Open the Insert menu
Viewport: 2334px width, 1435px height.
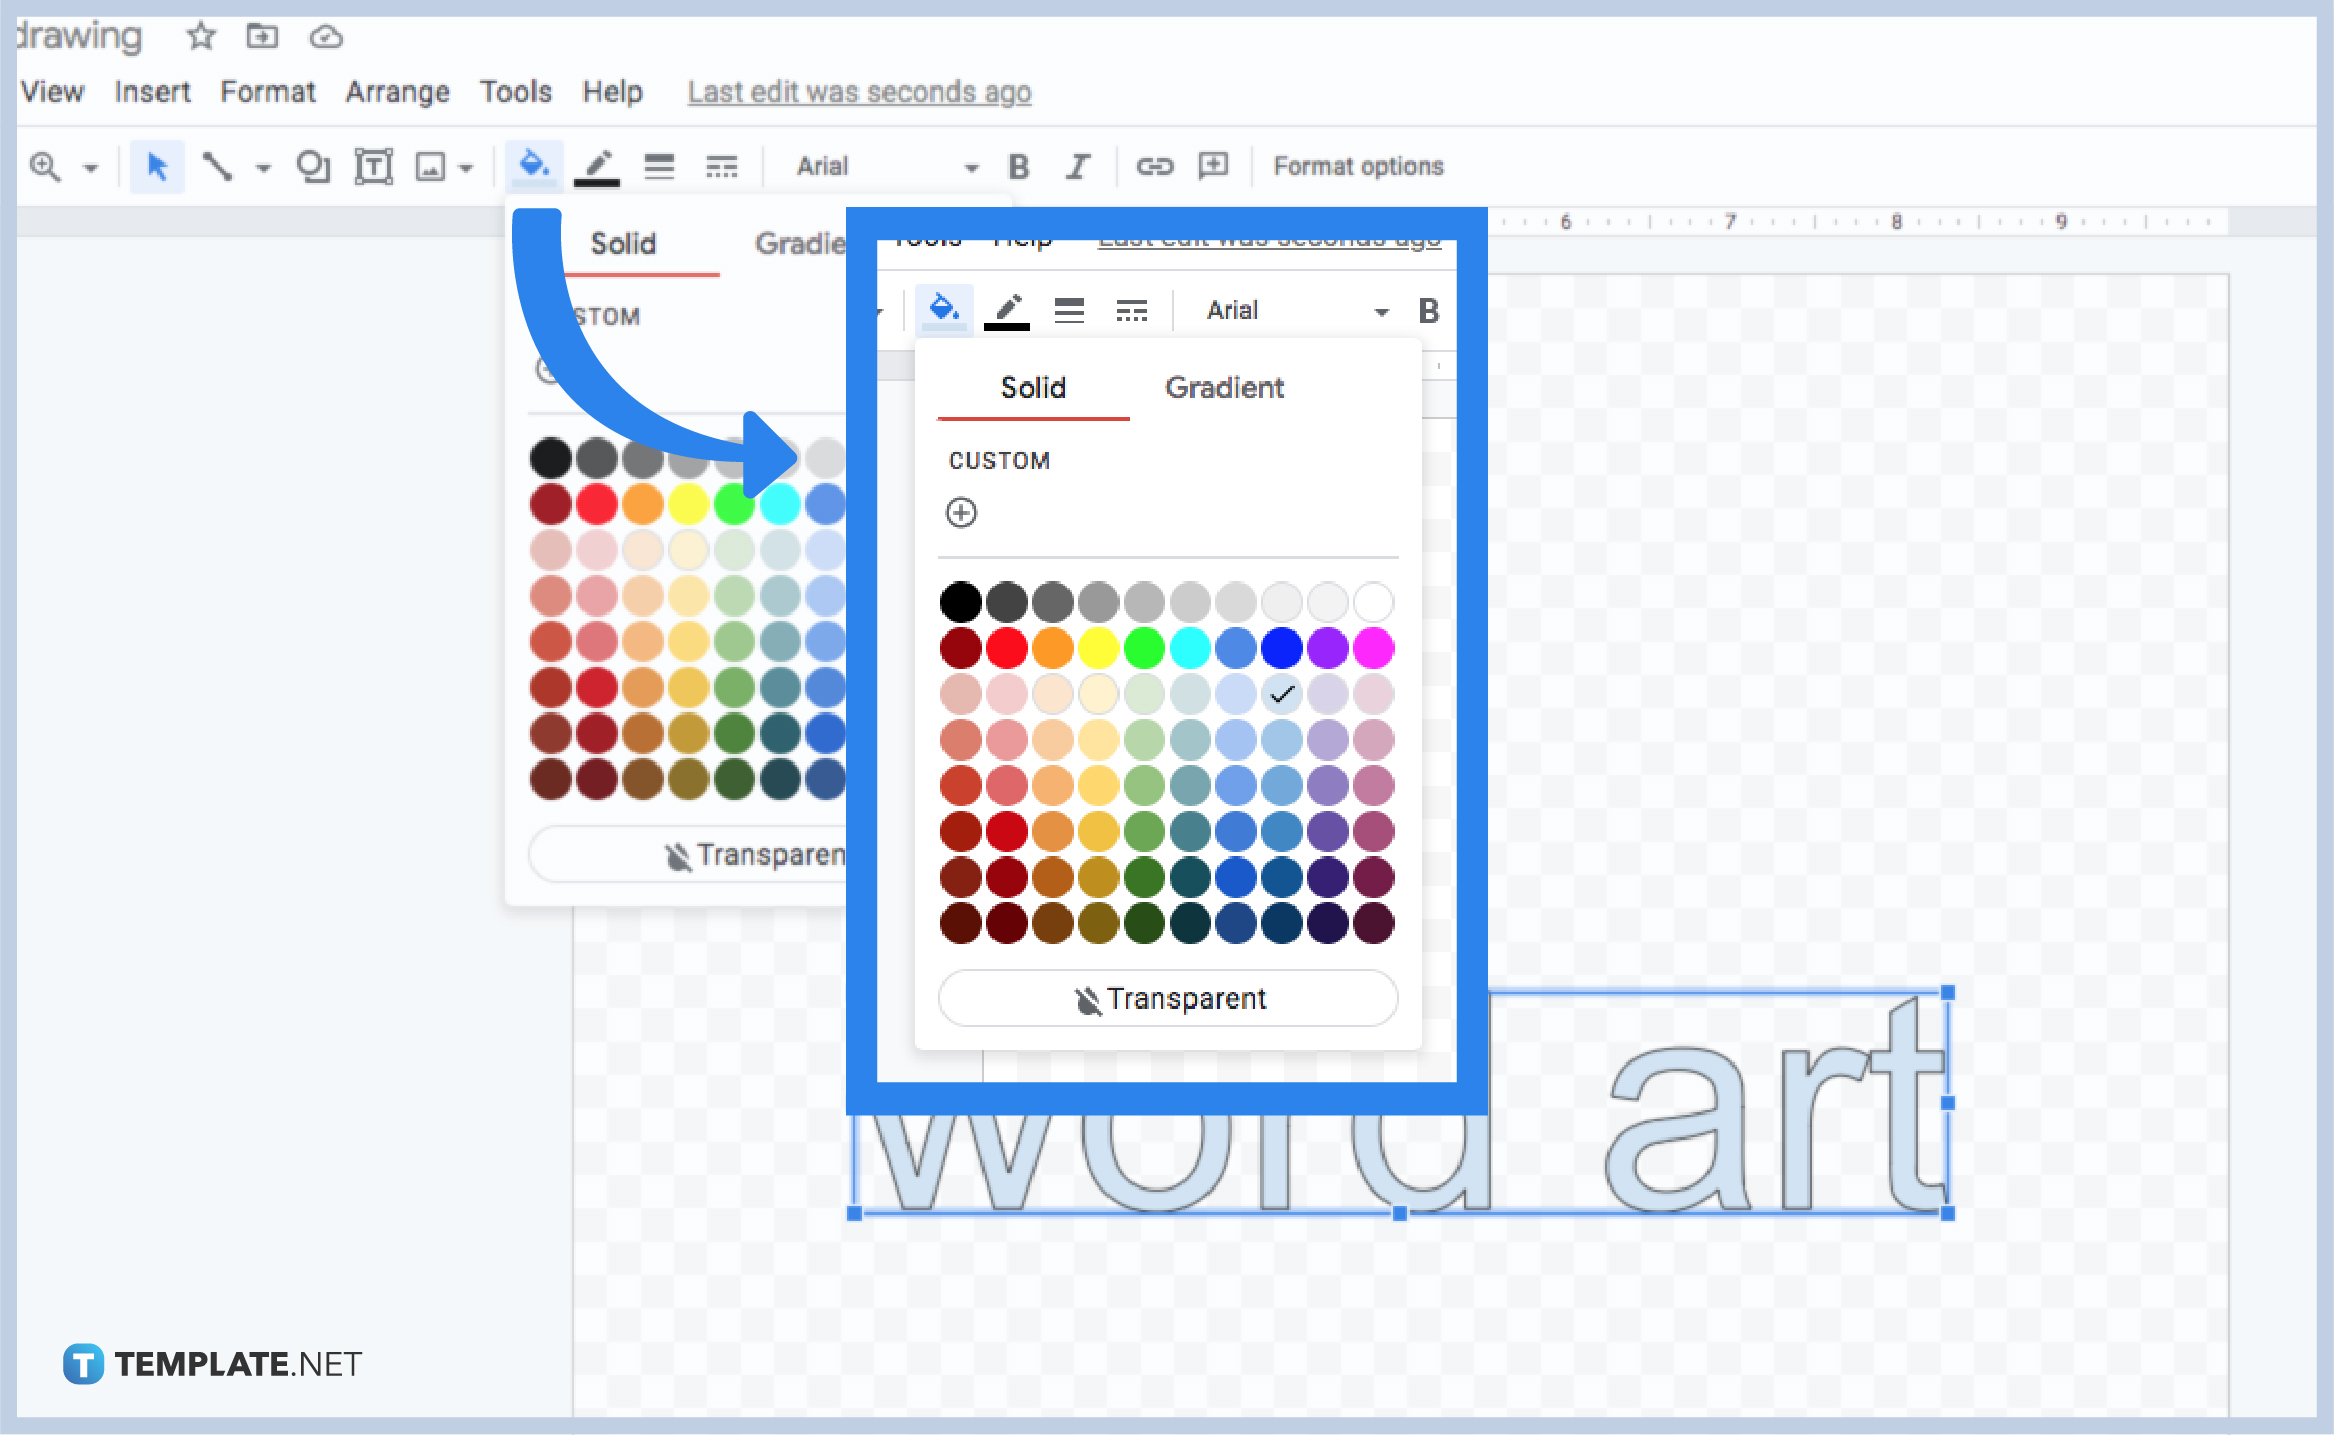[152, 91]
